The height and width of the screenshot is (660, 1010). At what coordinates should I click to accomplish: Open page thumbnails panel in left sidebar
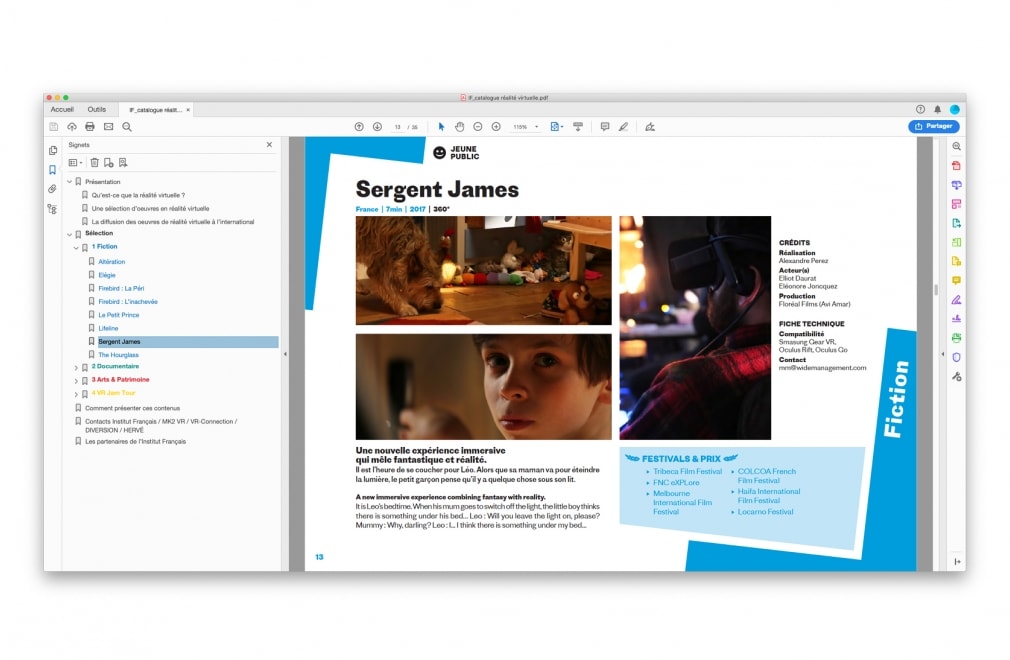(52, 150)
